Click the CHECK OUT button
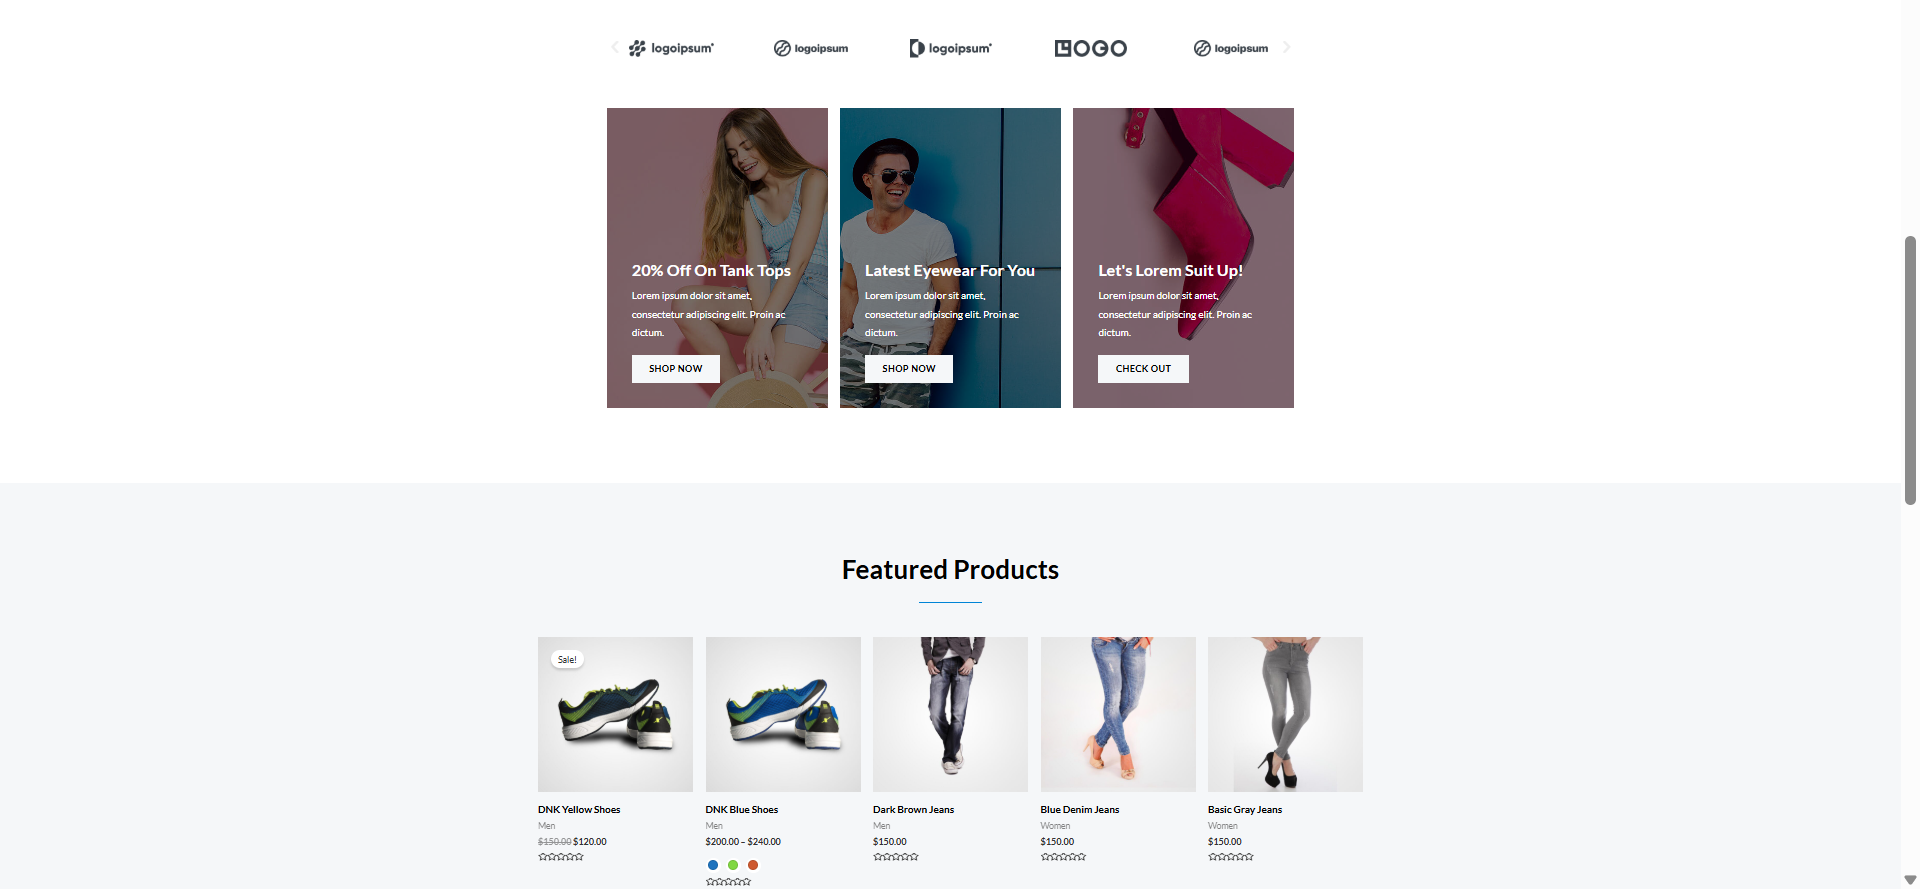Screen dimensions: 1920x889 (1143, 369)
